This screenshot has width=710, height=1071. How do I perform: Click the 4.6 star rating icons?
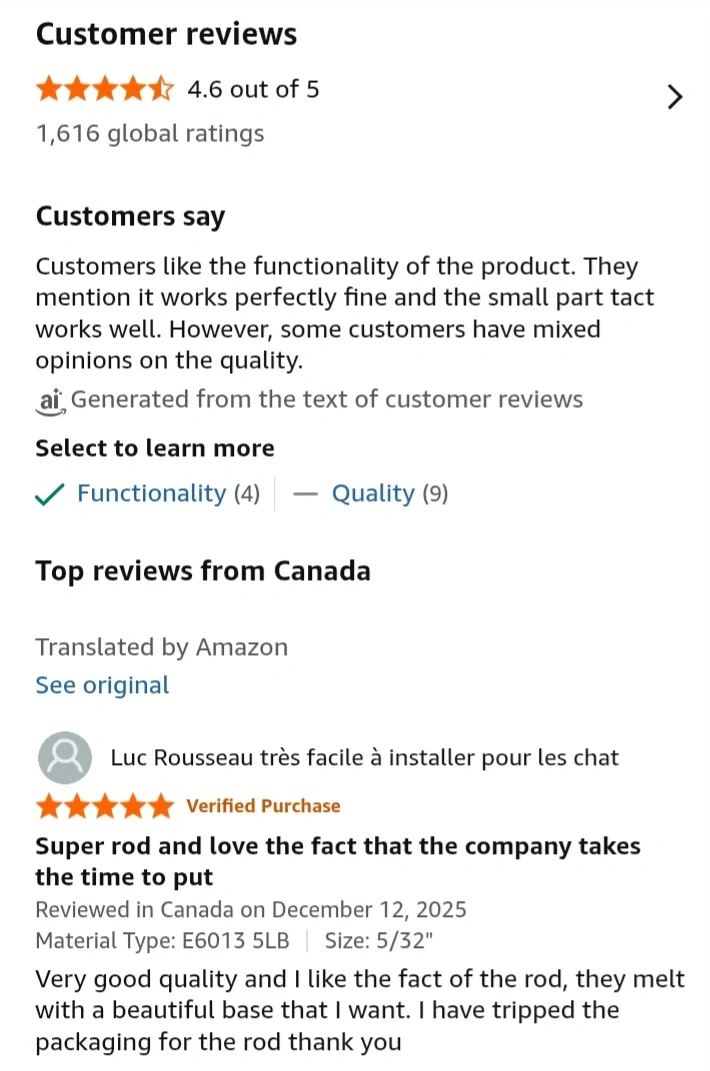click(104, 90)
